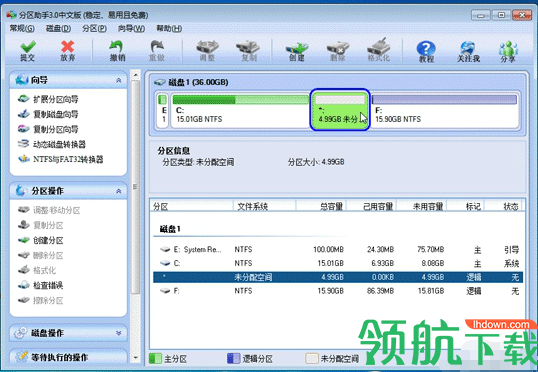Click the 撤销 (undo) toolbar icon

coord(117,50)
